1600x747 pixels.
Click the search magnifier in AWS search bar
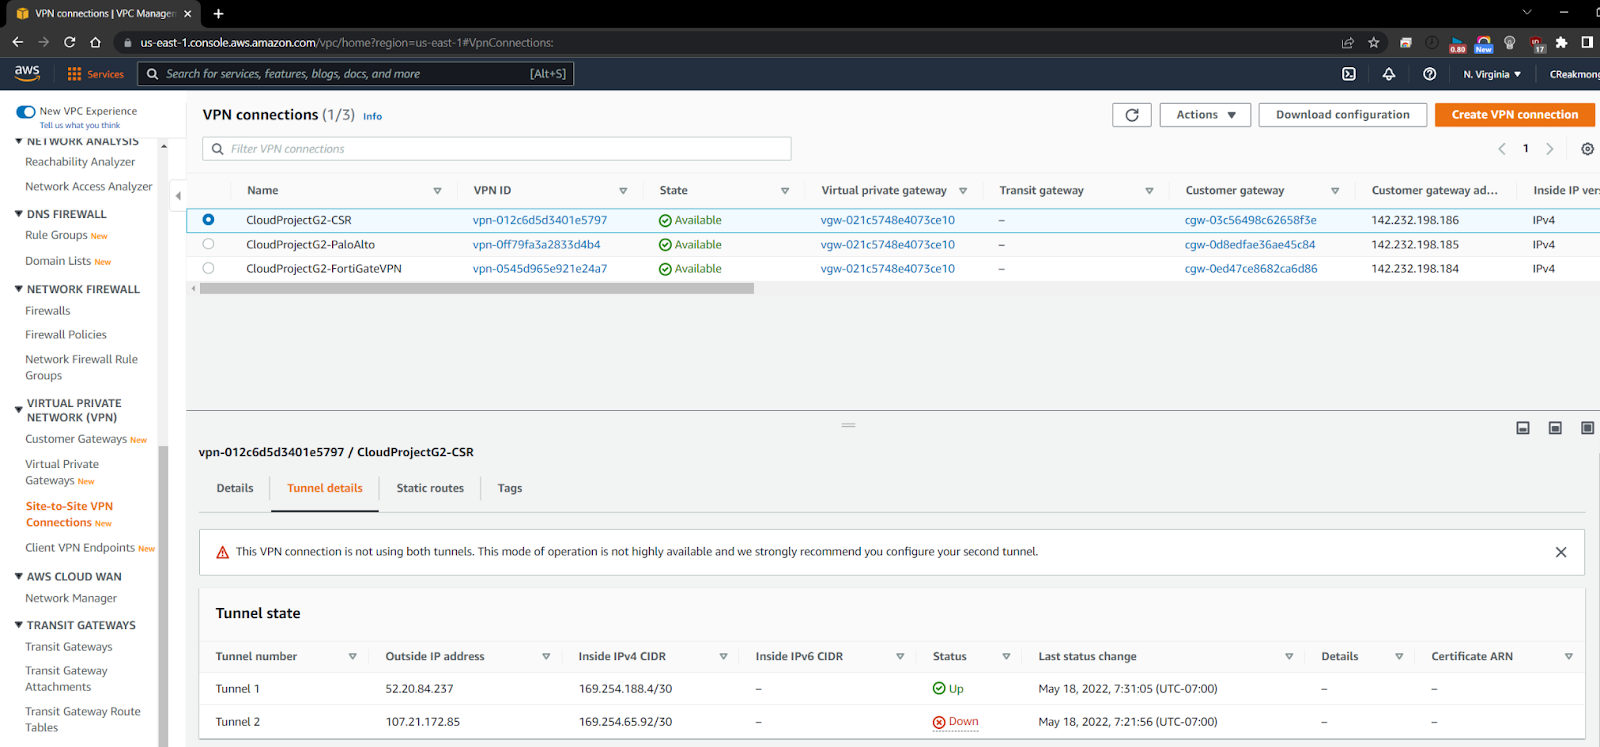(x=153, y=74)
